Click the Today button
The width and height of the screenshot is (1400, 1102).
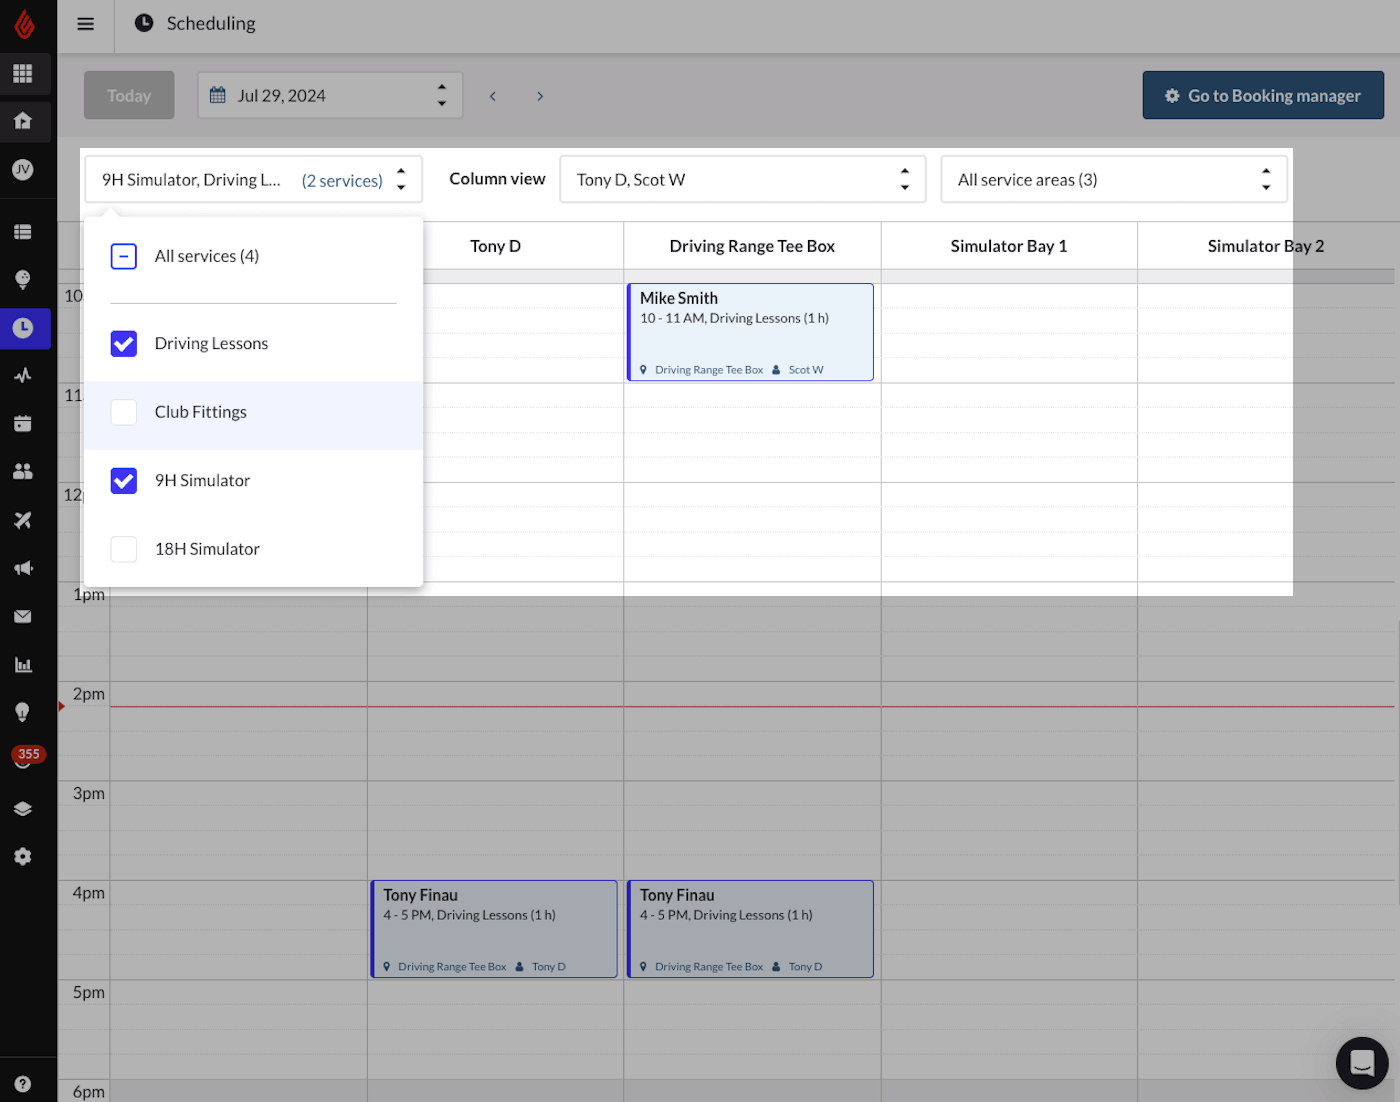point(129,95)
